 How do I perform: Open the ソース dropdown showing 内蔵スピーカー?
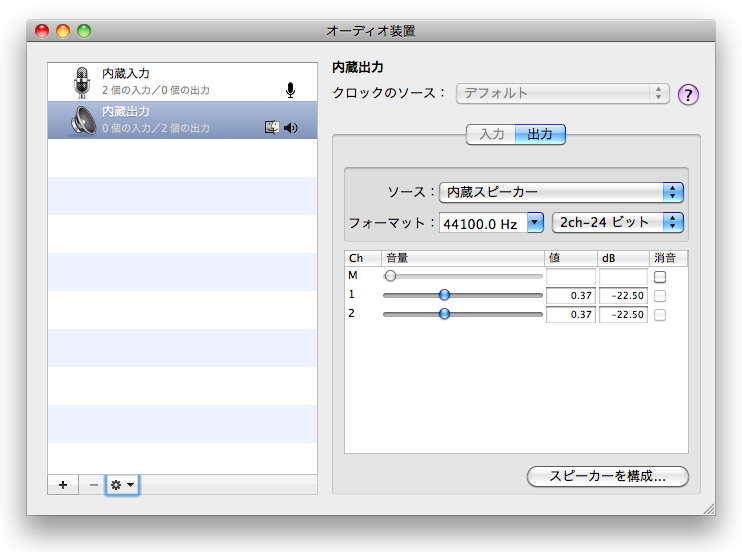click(561, 192)
